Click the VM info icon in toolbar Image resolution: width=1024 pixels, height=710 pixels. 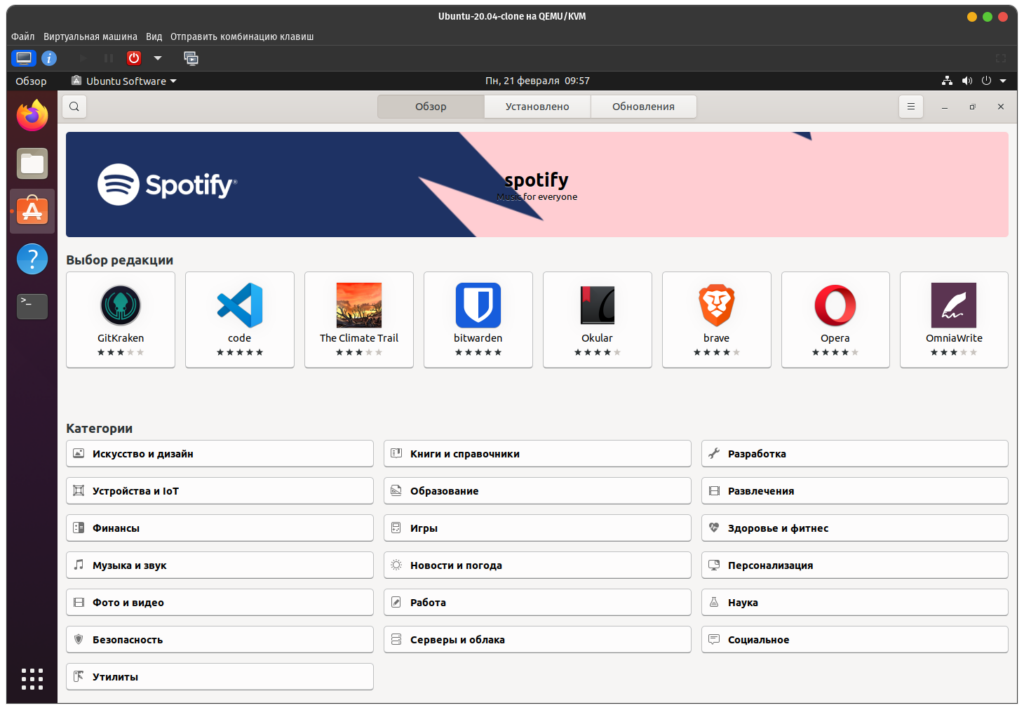[49, 58]
